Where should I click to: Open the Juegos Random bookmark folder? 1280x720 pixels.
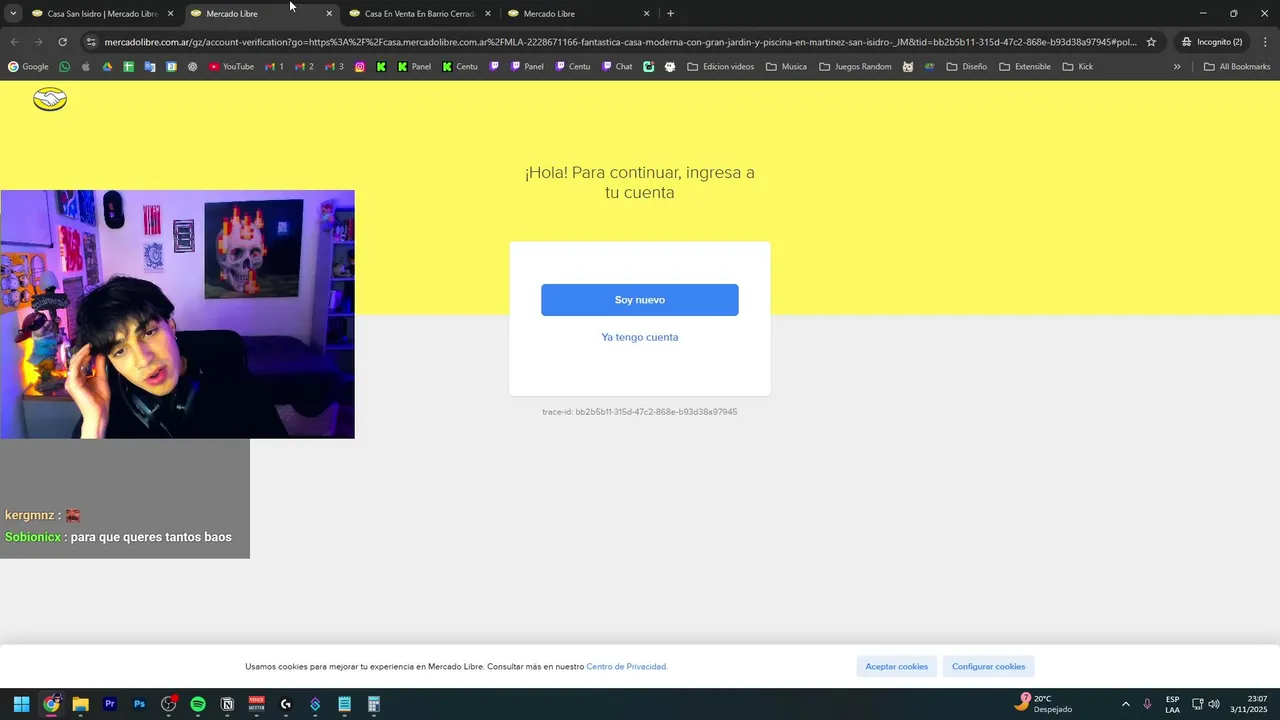[x=855, y=67]
